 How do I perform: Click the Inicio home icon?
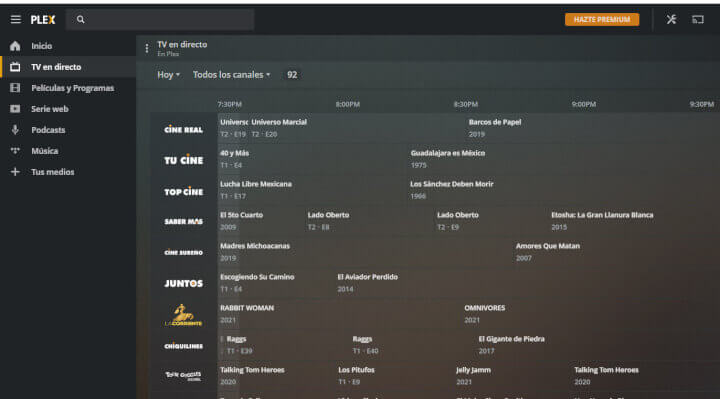click(15, 46)
